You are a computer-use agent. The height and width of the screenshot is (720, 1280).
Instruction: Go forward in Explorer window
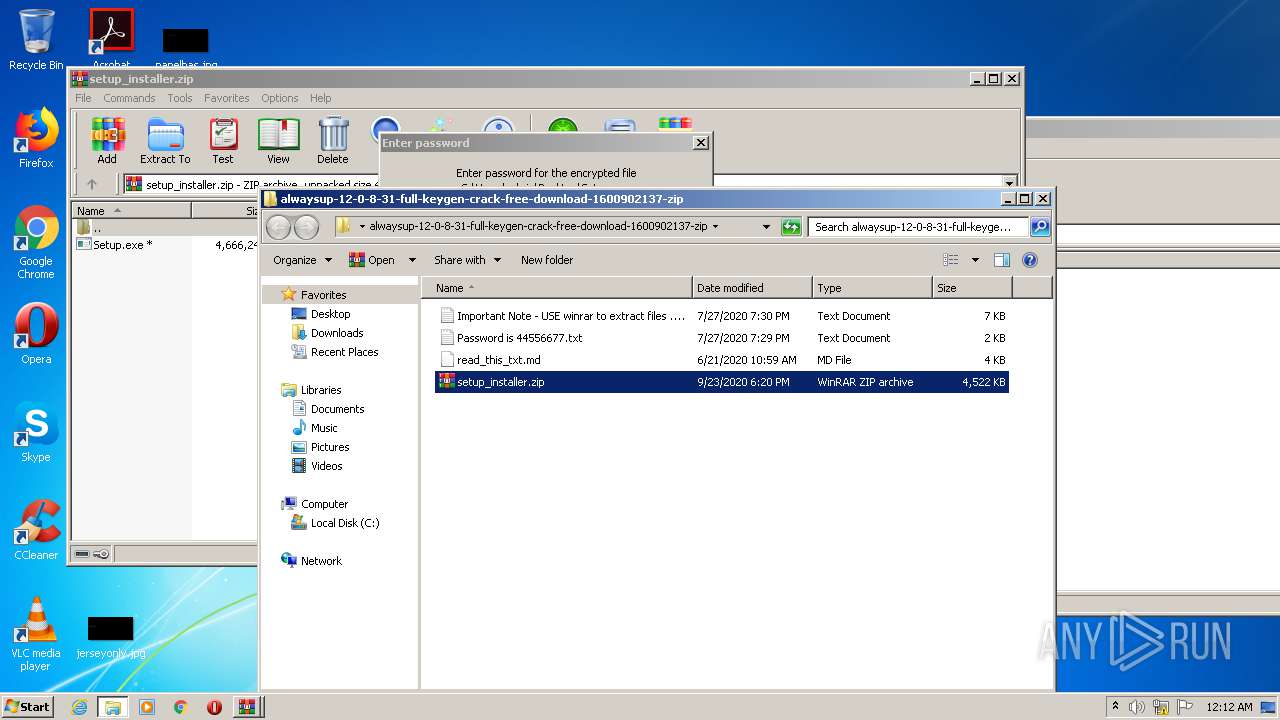306,227
